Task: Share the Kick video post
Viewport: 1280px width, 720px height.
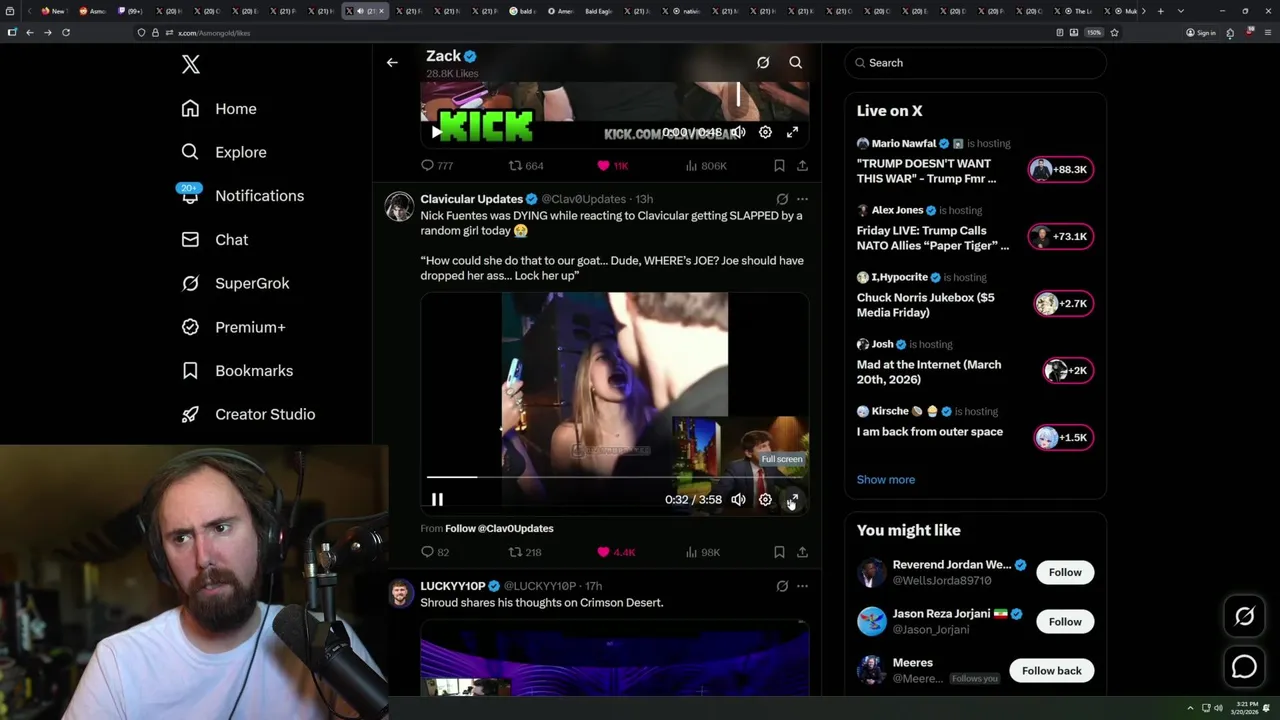Action: (x=802, y=166)
